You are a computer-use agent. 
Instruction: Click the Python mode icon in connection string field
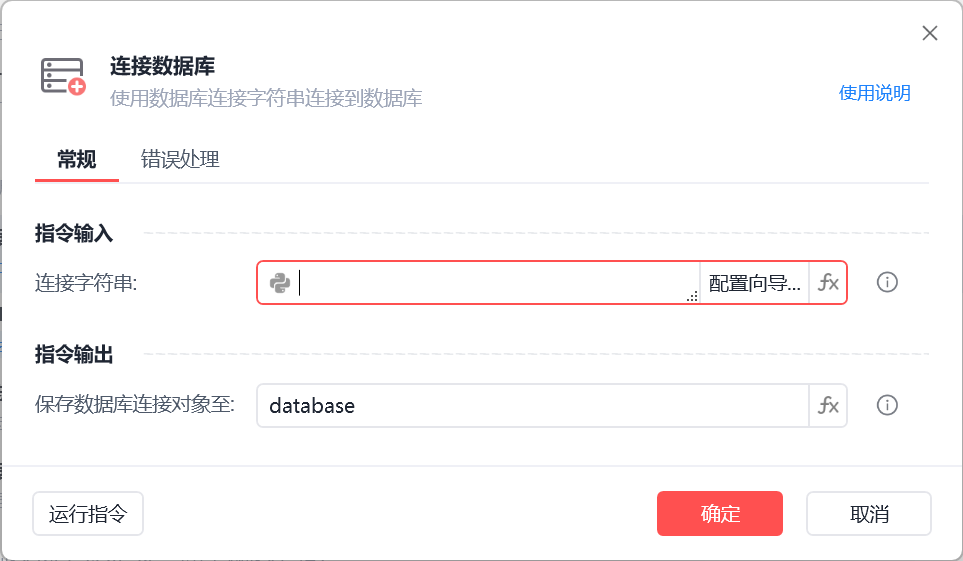point(280,283)
